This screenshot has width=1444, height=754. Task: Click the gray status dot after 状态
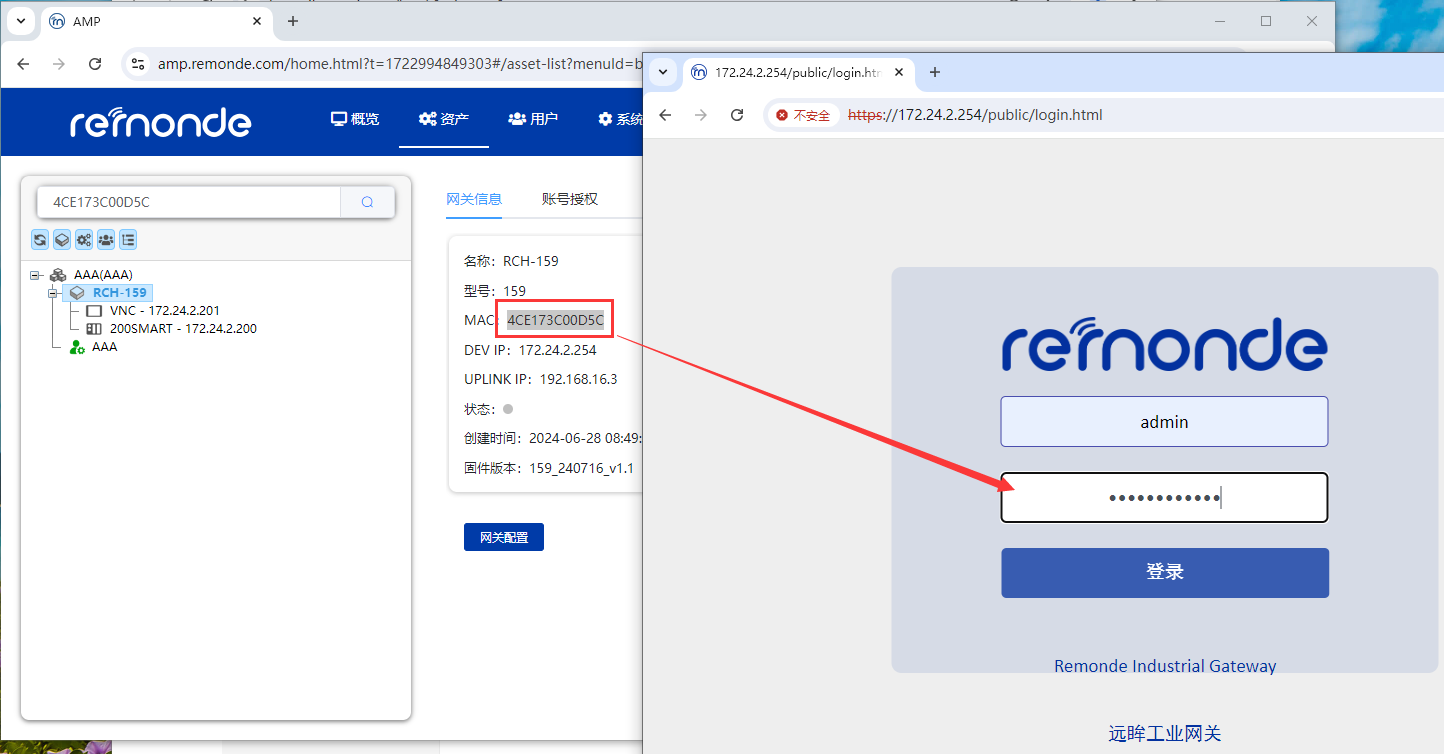coord(508,409)
